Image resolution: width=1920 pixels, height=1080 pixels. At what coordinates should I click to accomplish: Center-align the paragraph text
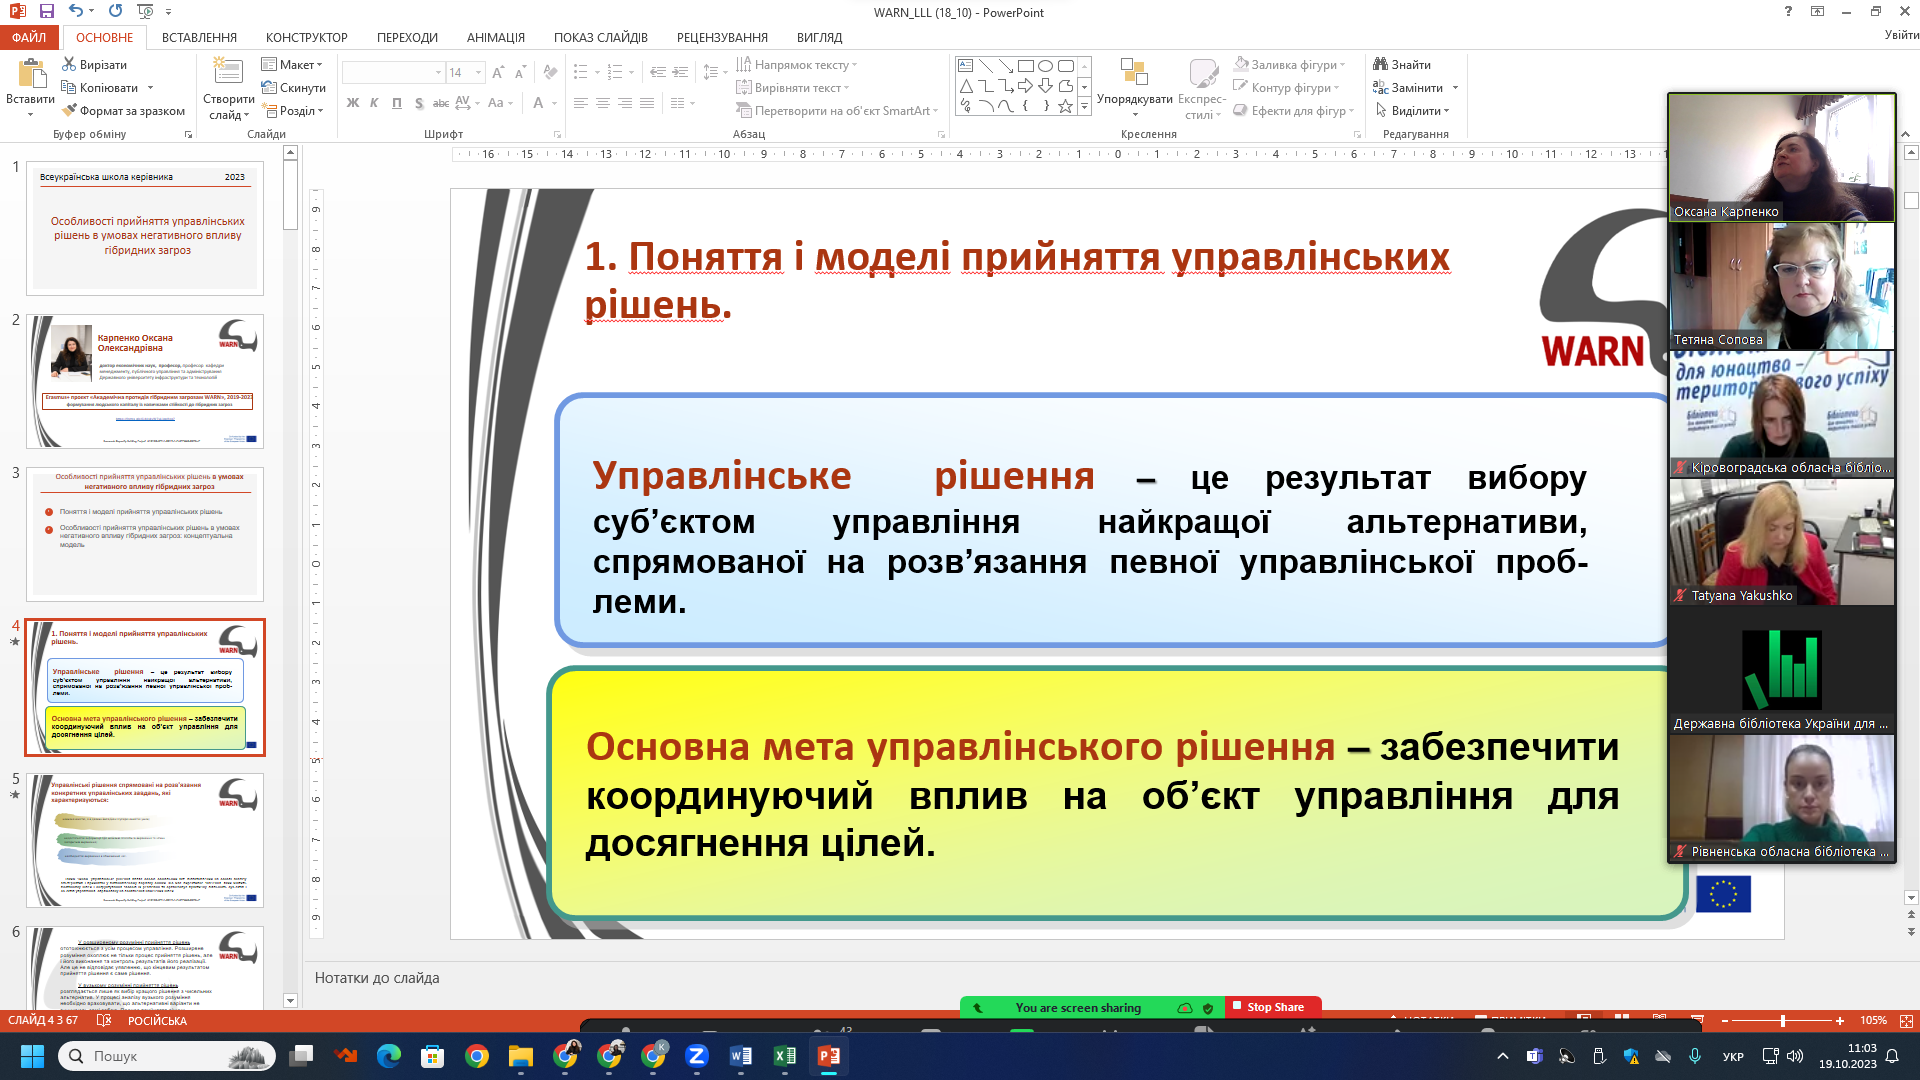coord(603,103)
